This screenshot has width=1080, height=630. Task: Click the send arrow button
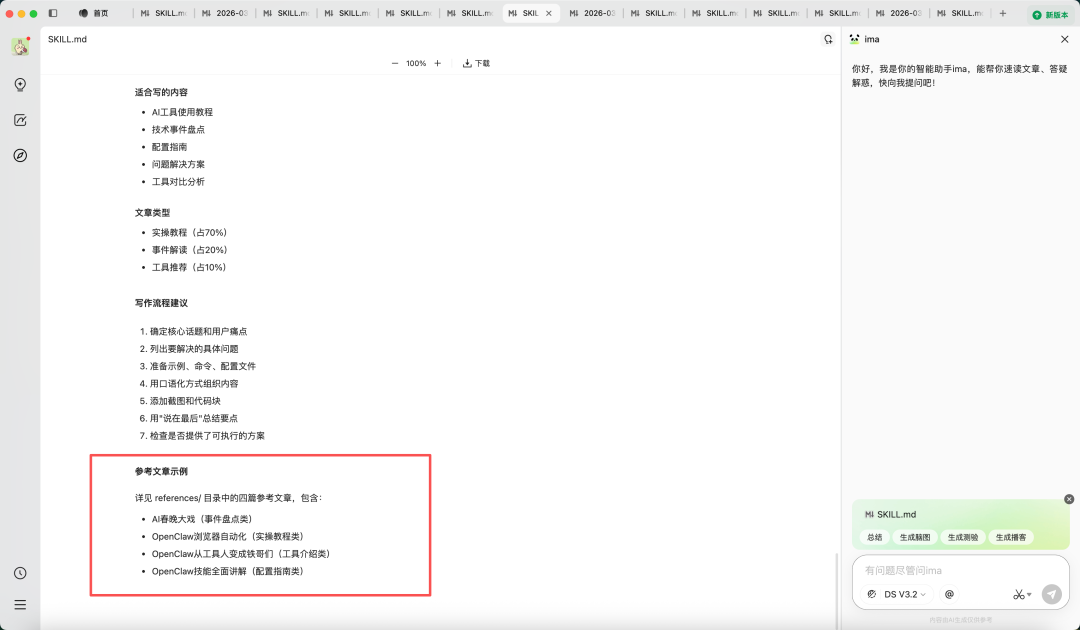(x=1052, y=594)
